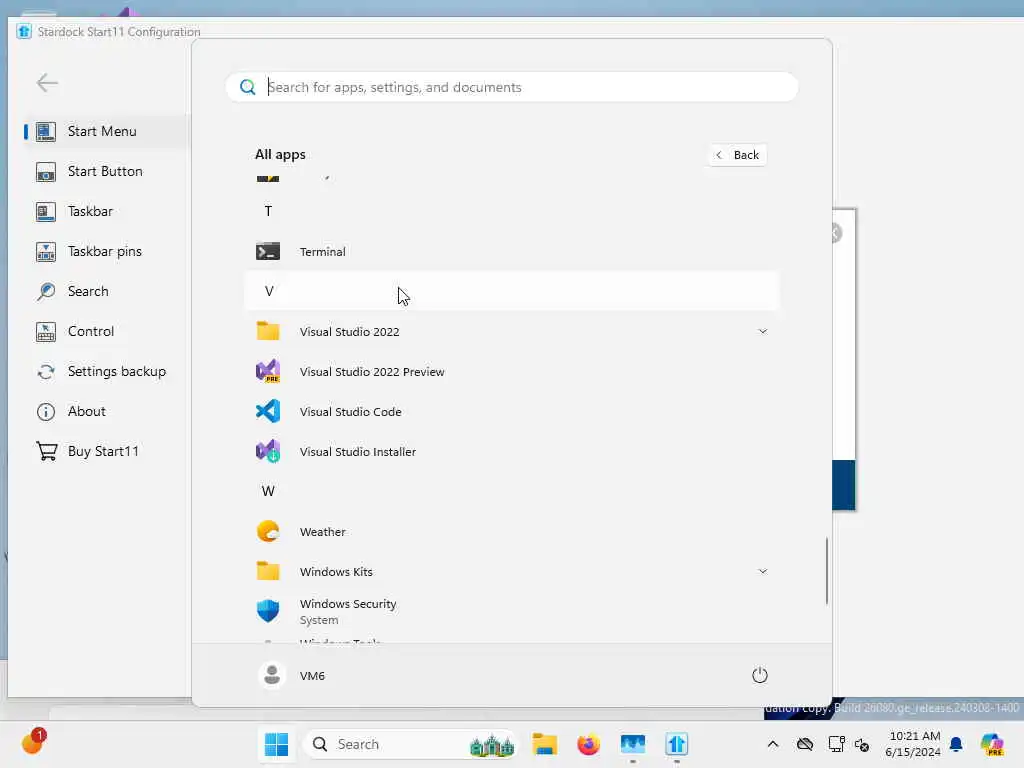The width and height of the screenshot is (1024, 768).
Task: Click the Buy Start11 cart icon
Action: point(46,451)
